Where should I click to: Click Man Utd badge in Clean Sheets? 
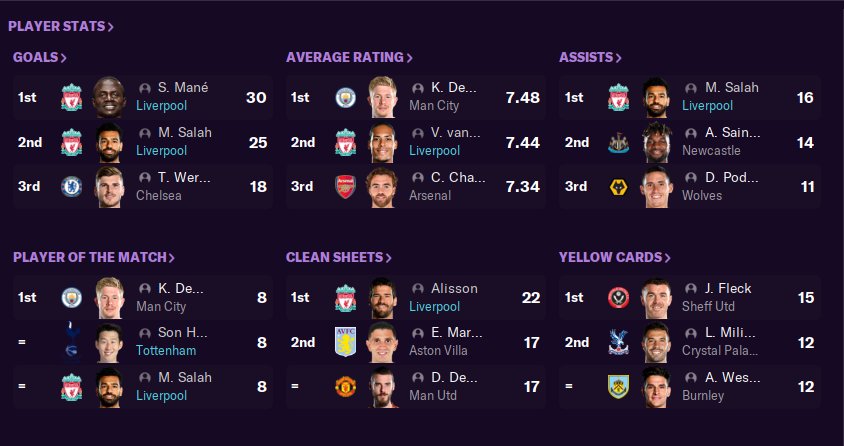345,386
